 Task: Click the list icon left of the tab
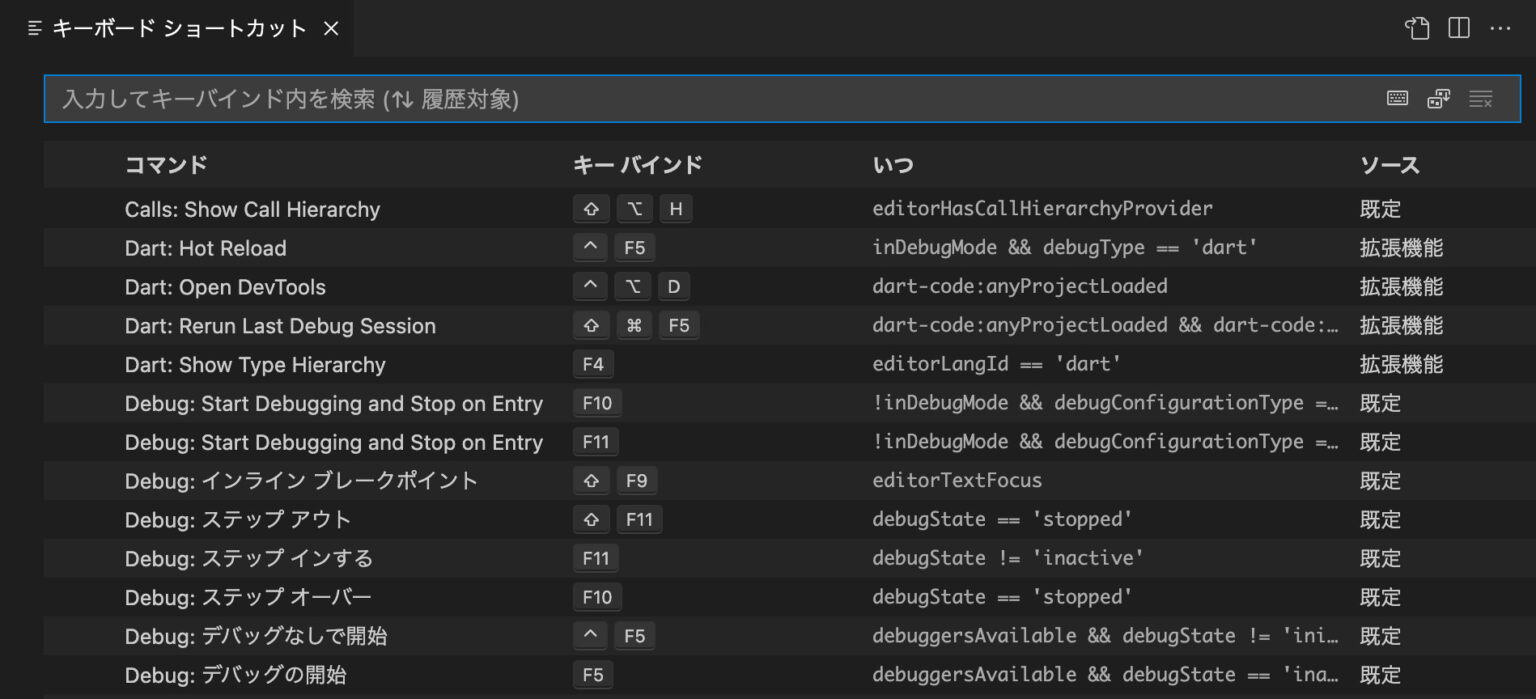[x=33, y=28]
